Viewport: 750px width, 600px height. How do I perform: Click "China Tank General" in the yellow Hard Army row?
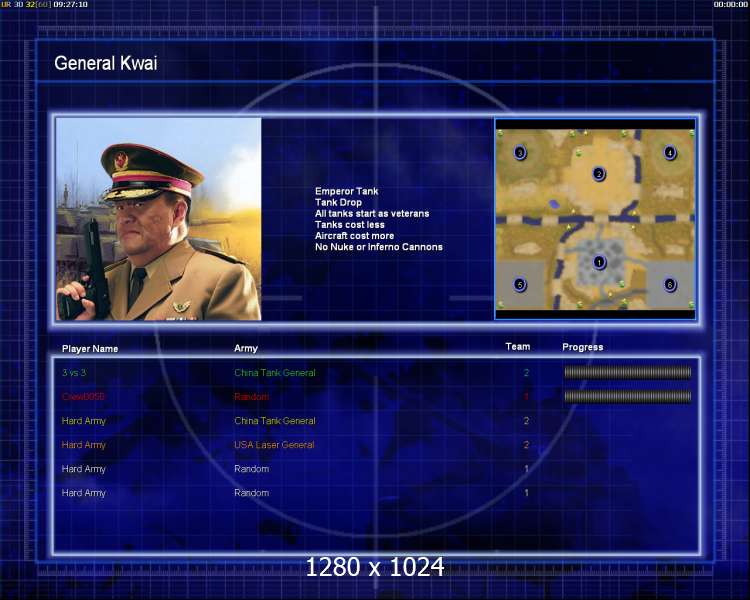coord(275,421)
